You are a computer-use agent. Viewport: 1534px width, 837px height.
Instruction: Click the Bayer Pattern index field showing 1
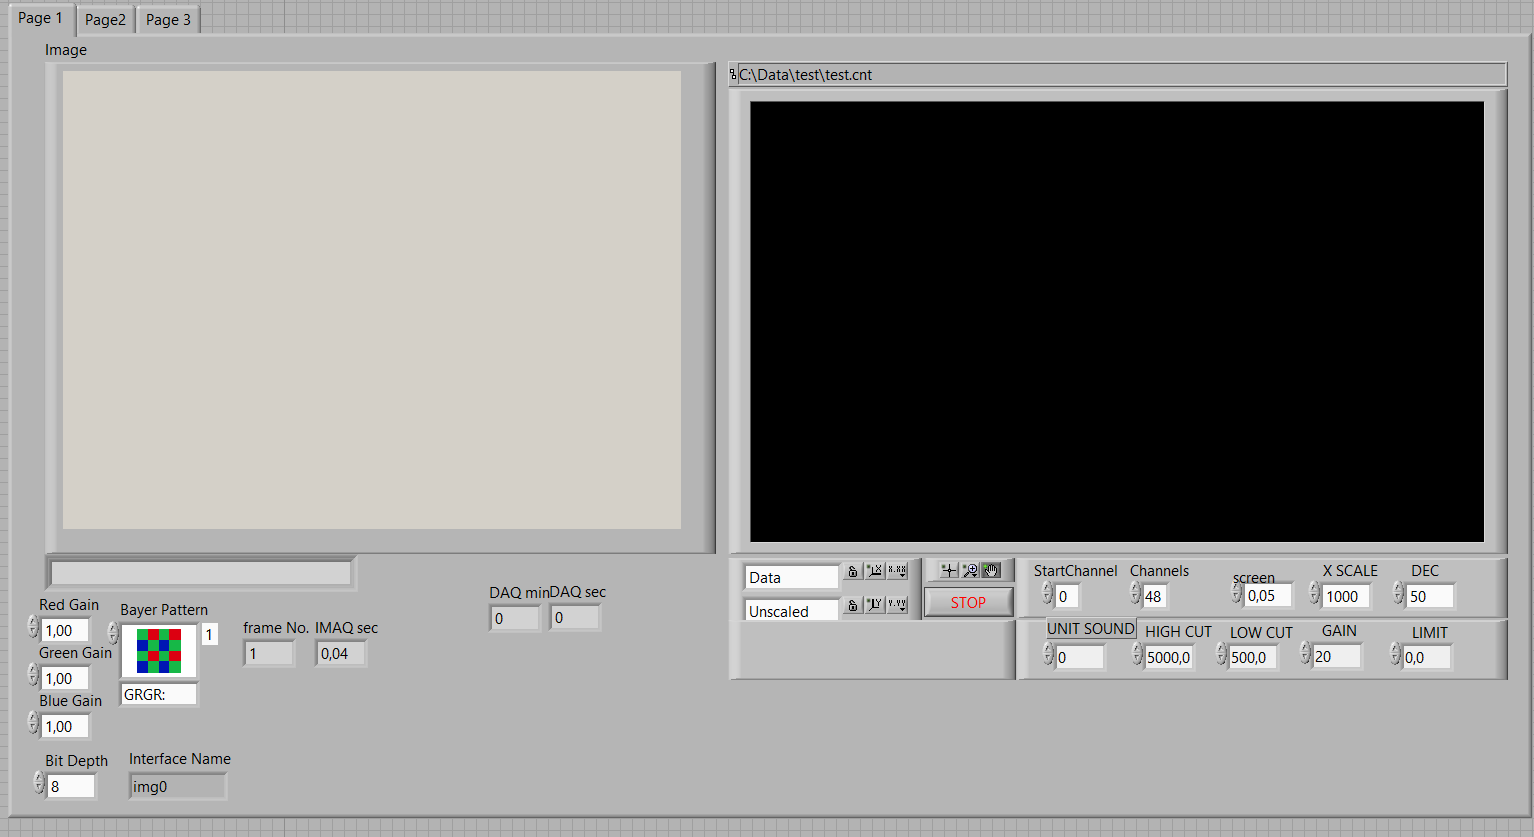click(209, 634)
